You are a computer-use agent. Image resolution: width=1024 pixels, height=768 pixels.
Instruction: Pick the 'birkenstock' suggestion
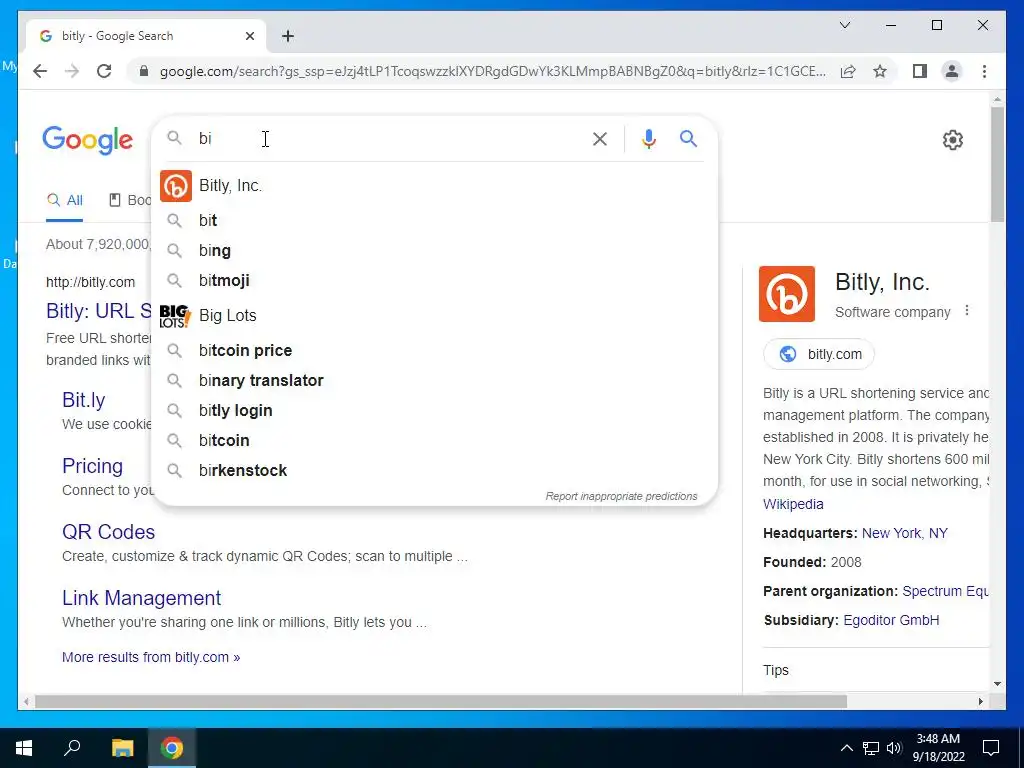click(x=435, y=471)
